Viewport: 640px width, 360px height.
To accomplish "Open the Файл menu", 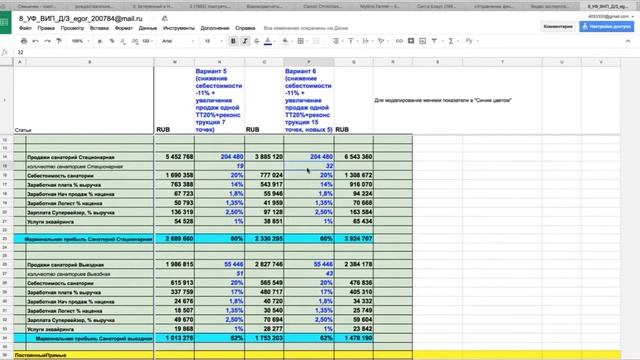I will pyautogui.click(x=25, y=28).
